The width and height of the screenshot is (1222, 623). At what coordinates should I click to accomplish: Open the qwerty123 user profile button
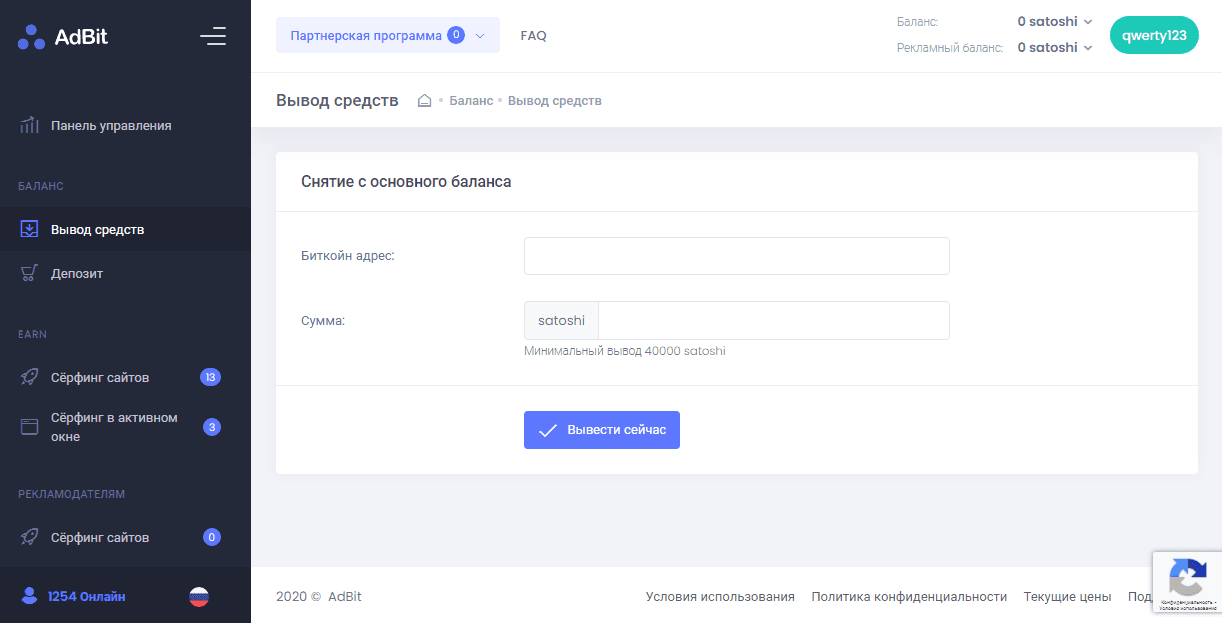coord(1154,35)
